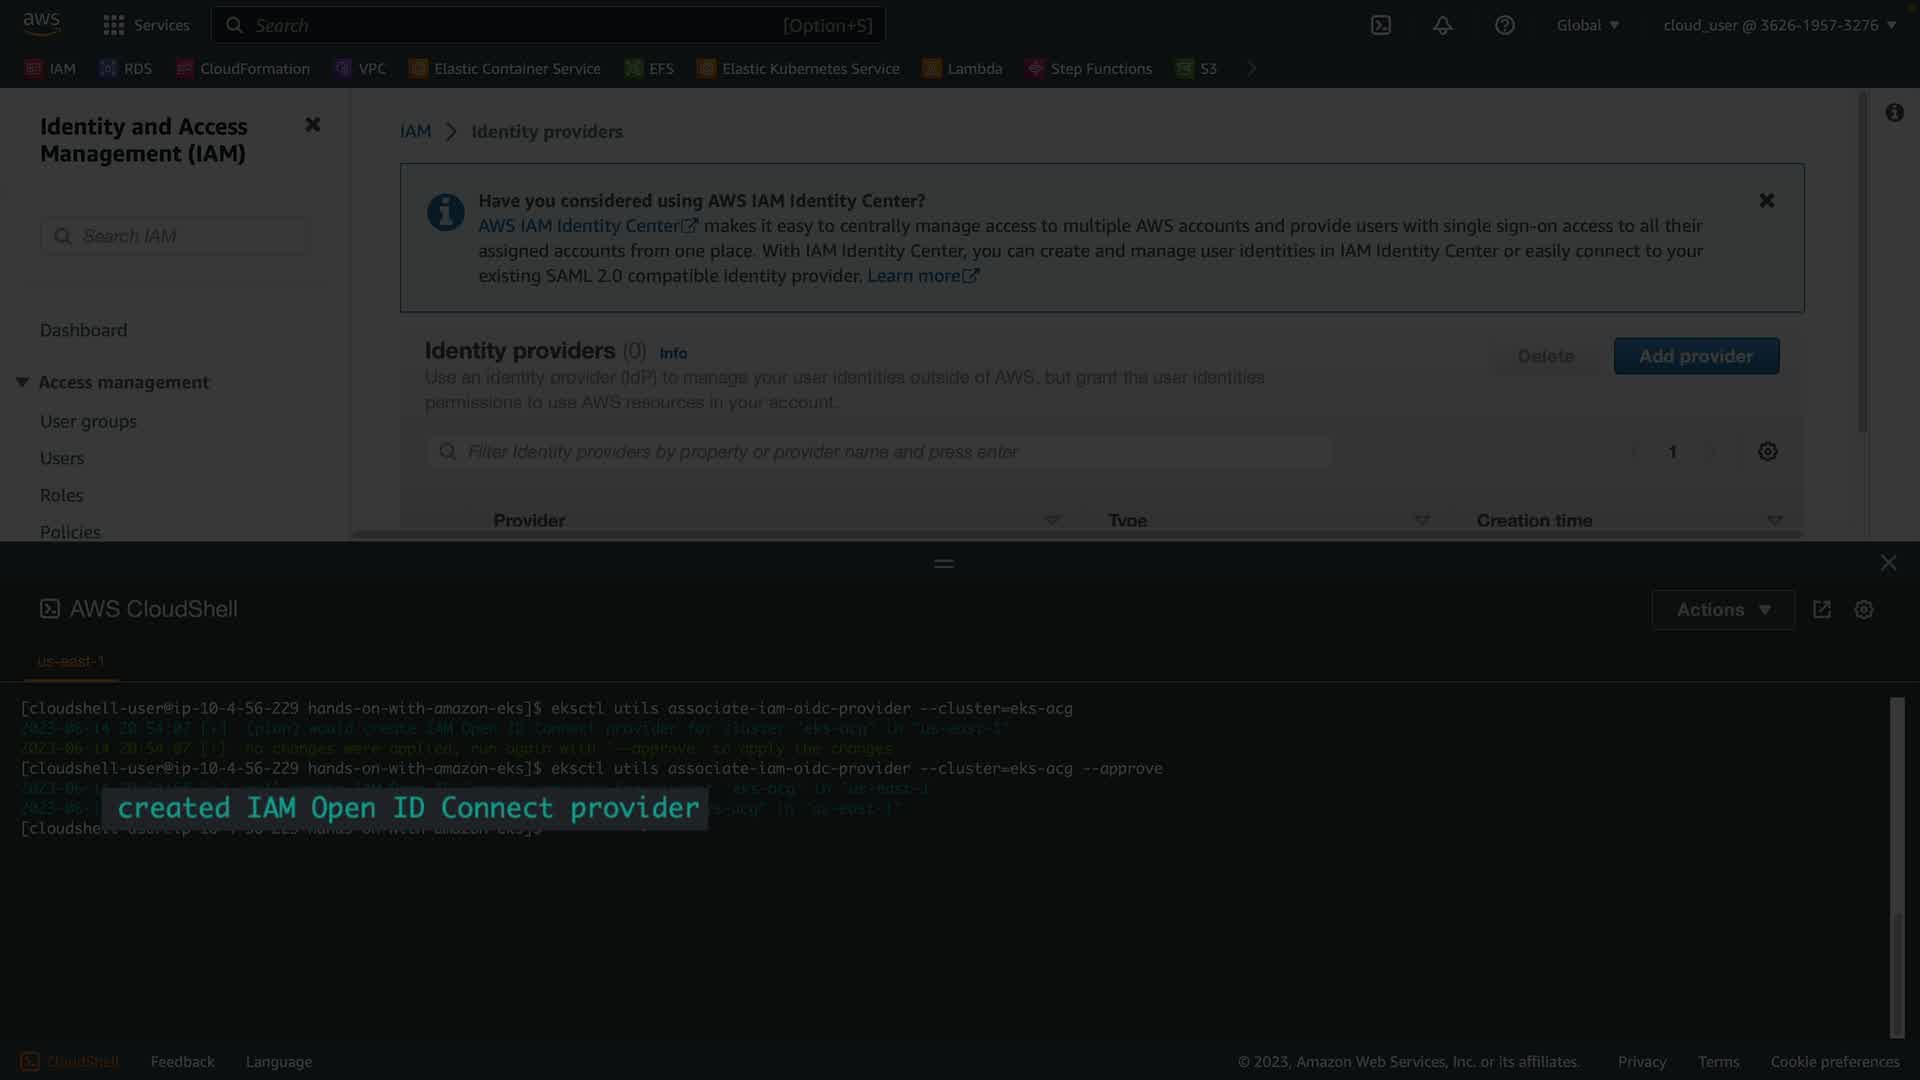Open CloudShell preferences gear
This screenshot has width=1920, height=1080.
[1863, 610]
